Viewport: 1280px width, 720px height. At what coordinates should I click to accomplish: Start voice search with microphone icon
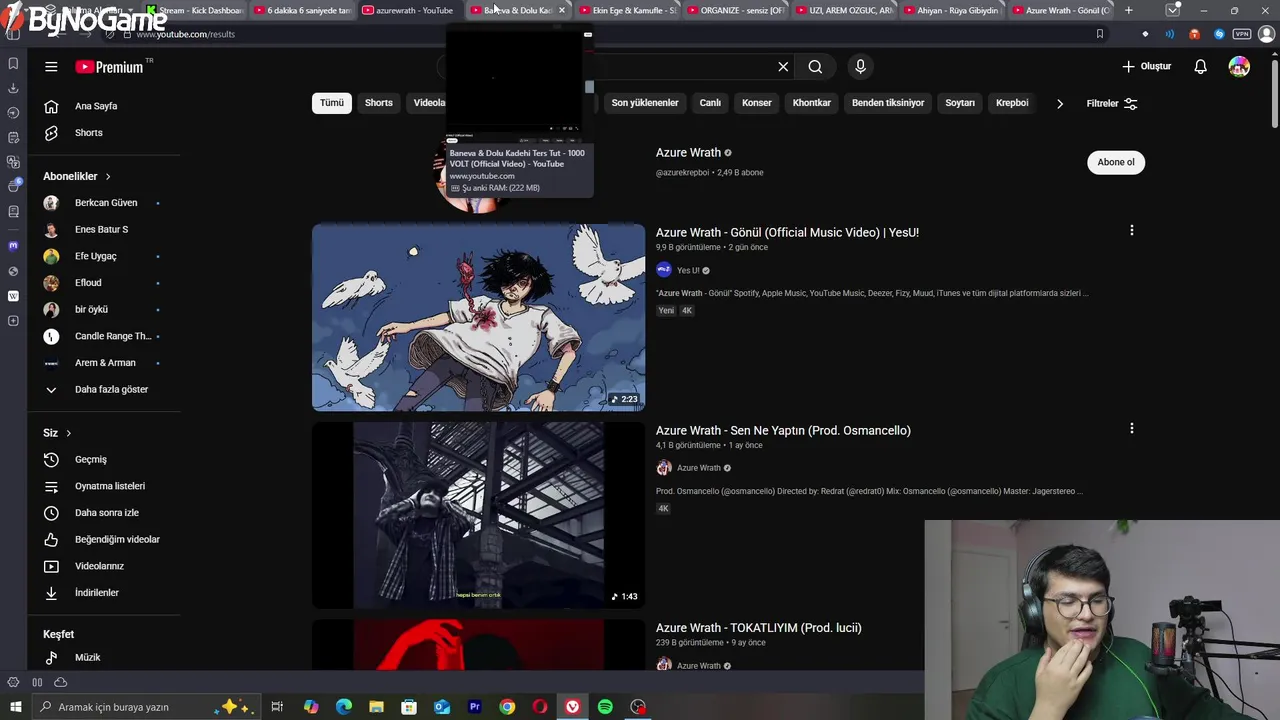tap(860, 67)
